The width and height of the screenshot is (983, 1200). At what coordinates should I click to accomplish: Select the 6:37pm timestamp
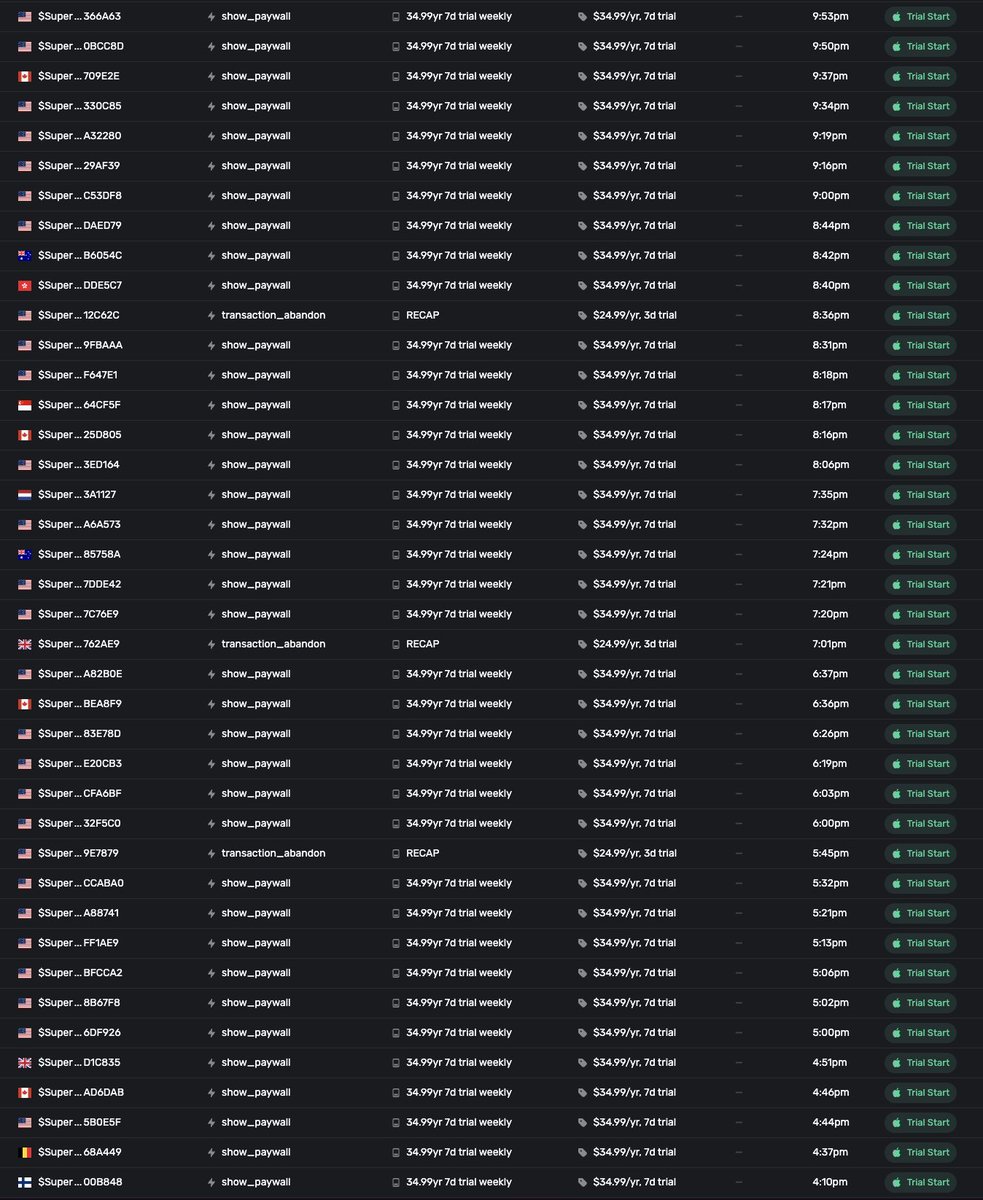(830, 674)
